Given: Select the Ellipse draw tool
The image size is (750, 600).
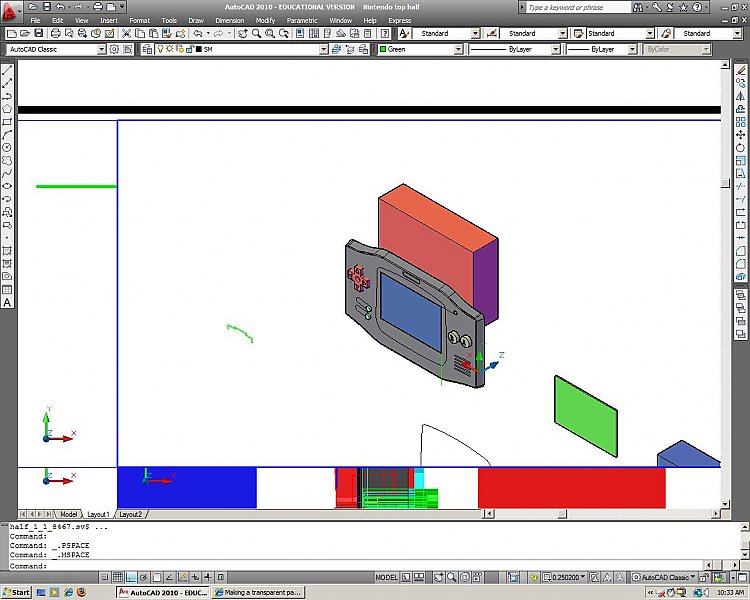Looking at the screenshot, I should pyautogui.click(x=7, y=186).
